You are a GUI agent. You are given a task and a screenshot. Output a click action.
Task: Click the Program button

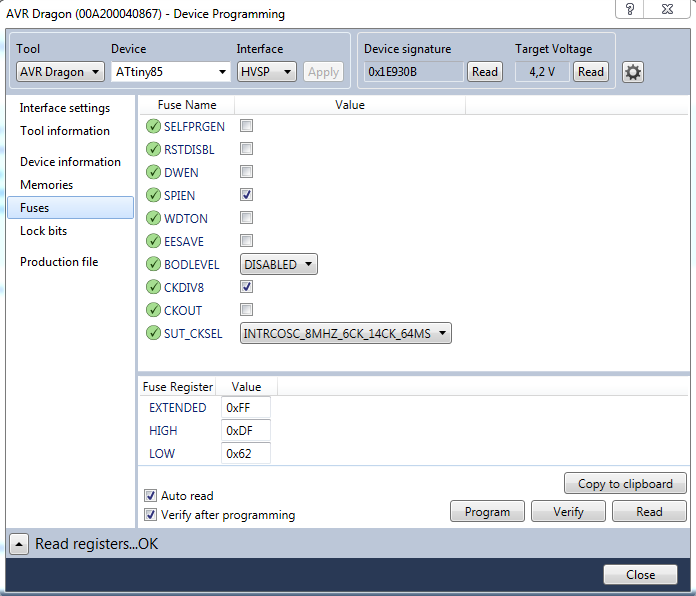pos(487,512)
